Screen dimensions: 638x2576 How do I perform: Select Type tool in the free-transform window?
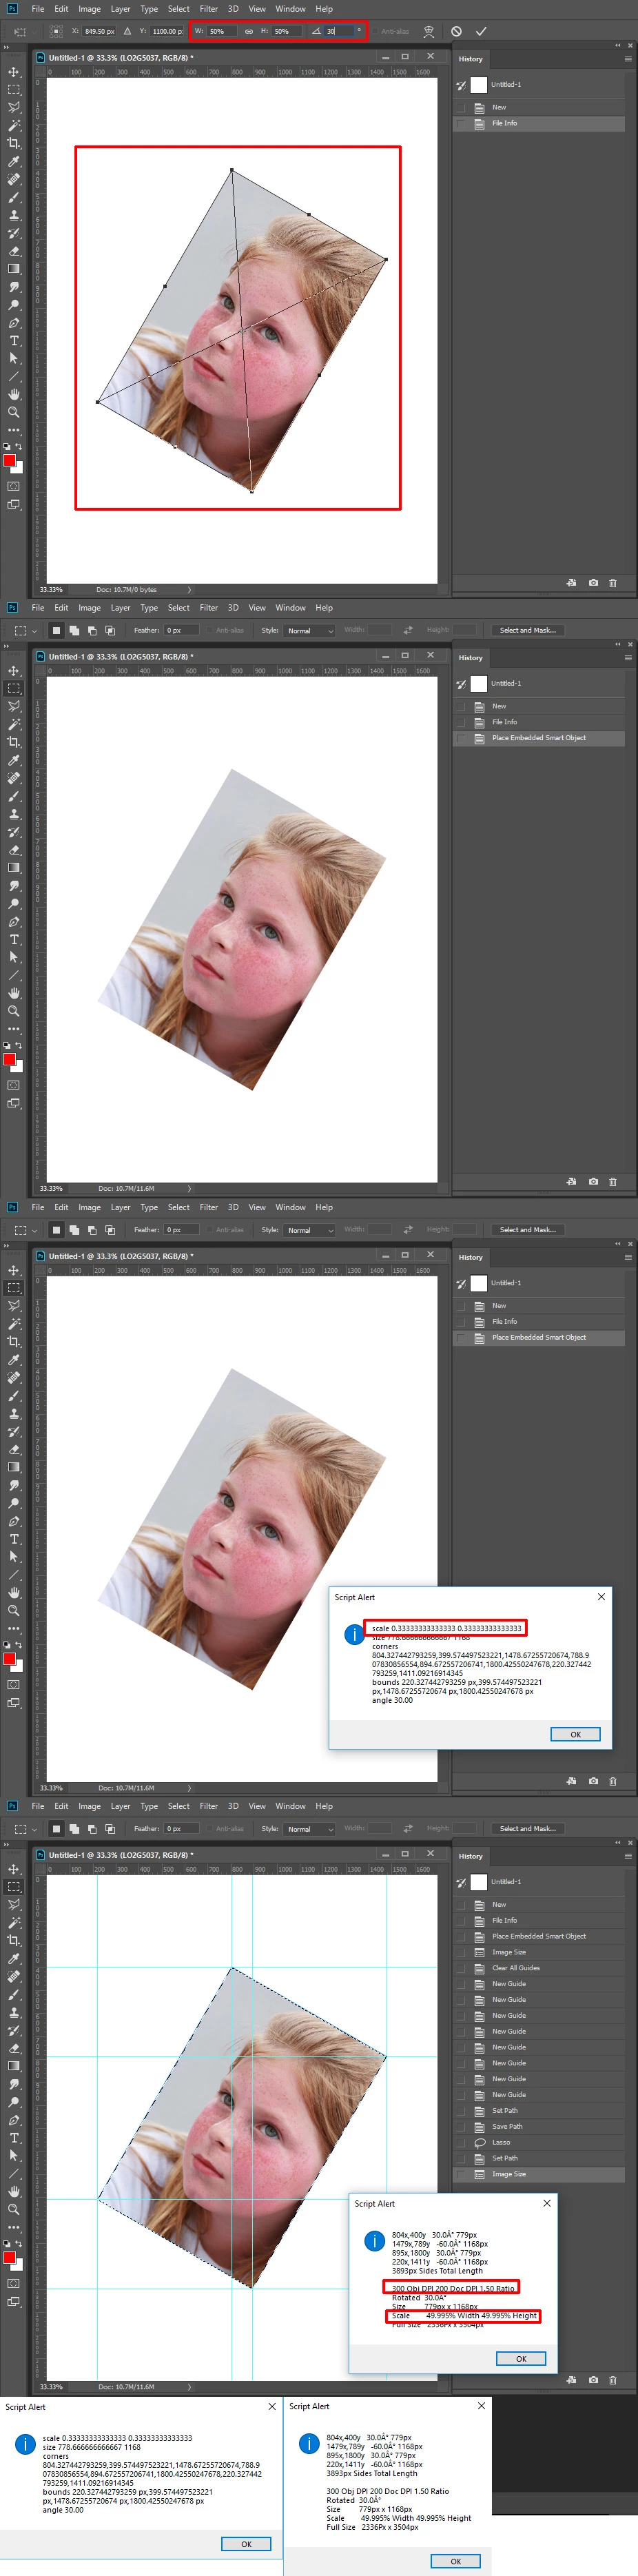pos(14,341)
